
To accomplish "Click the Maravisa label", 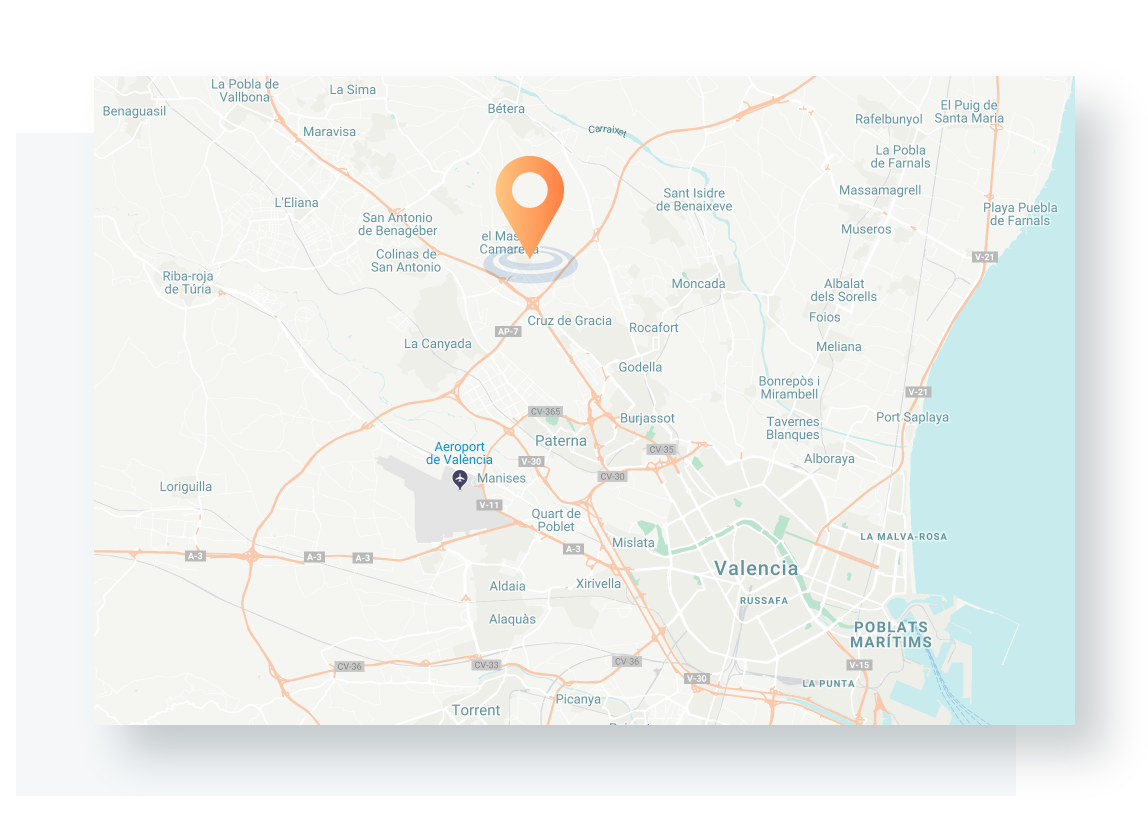I will coord(329,132).
